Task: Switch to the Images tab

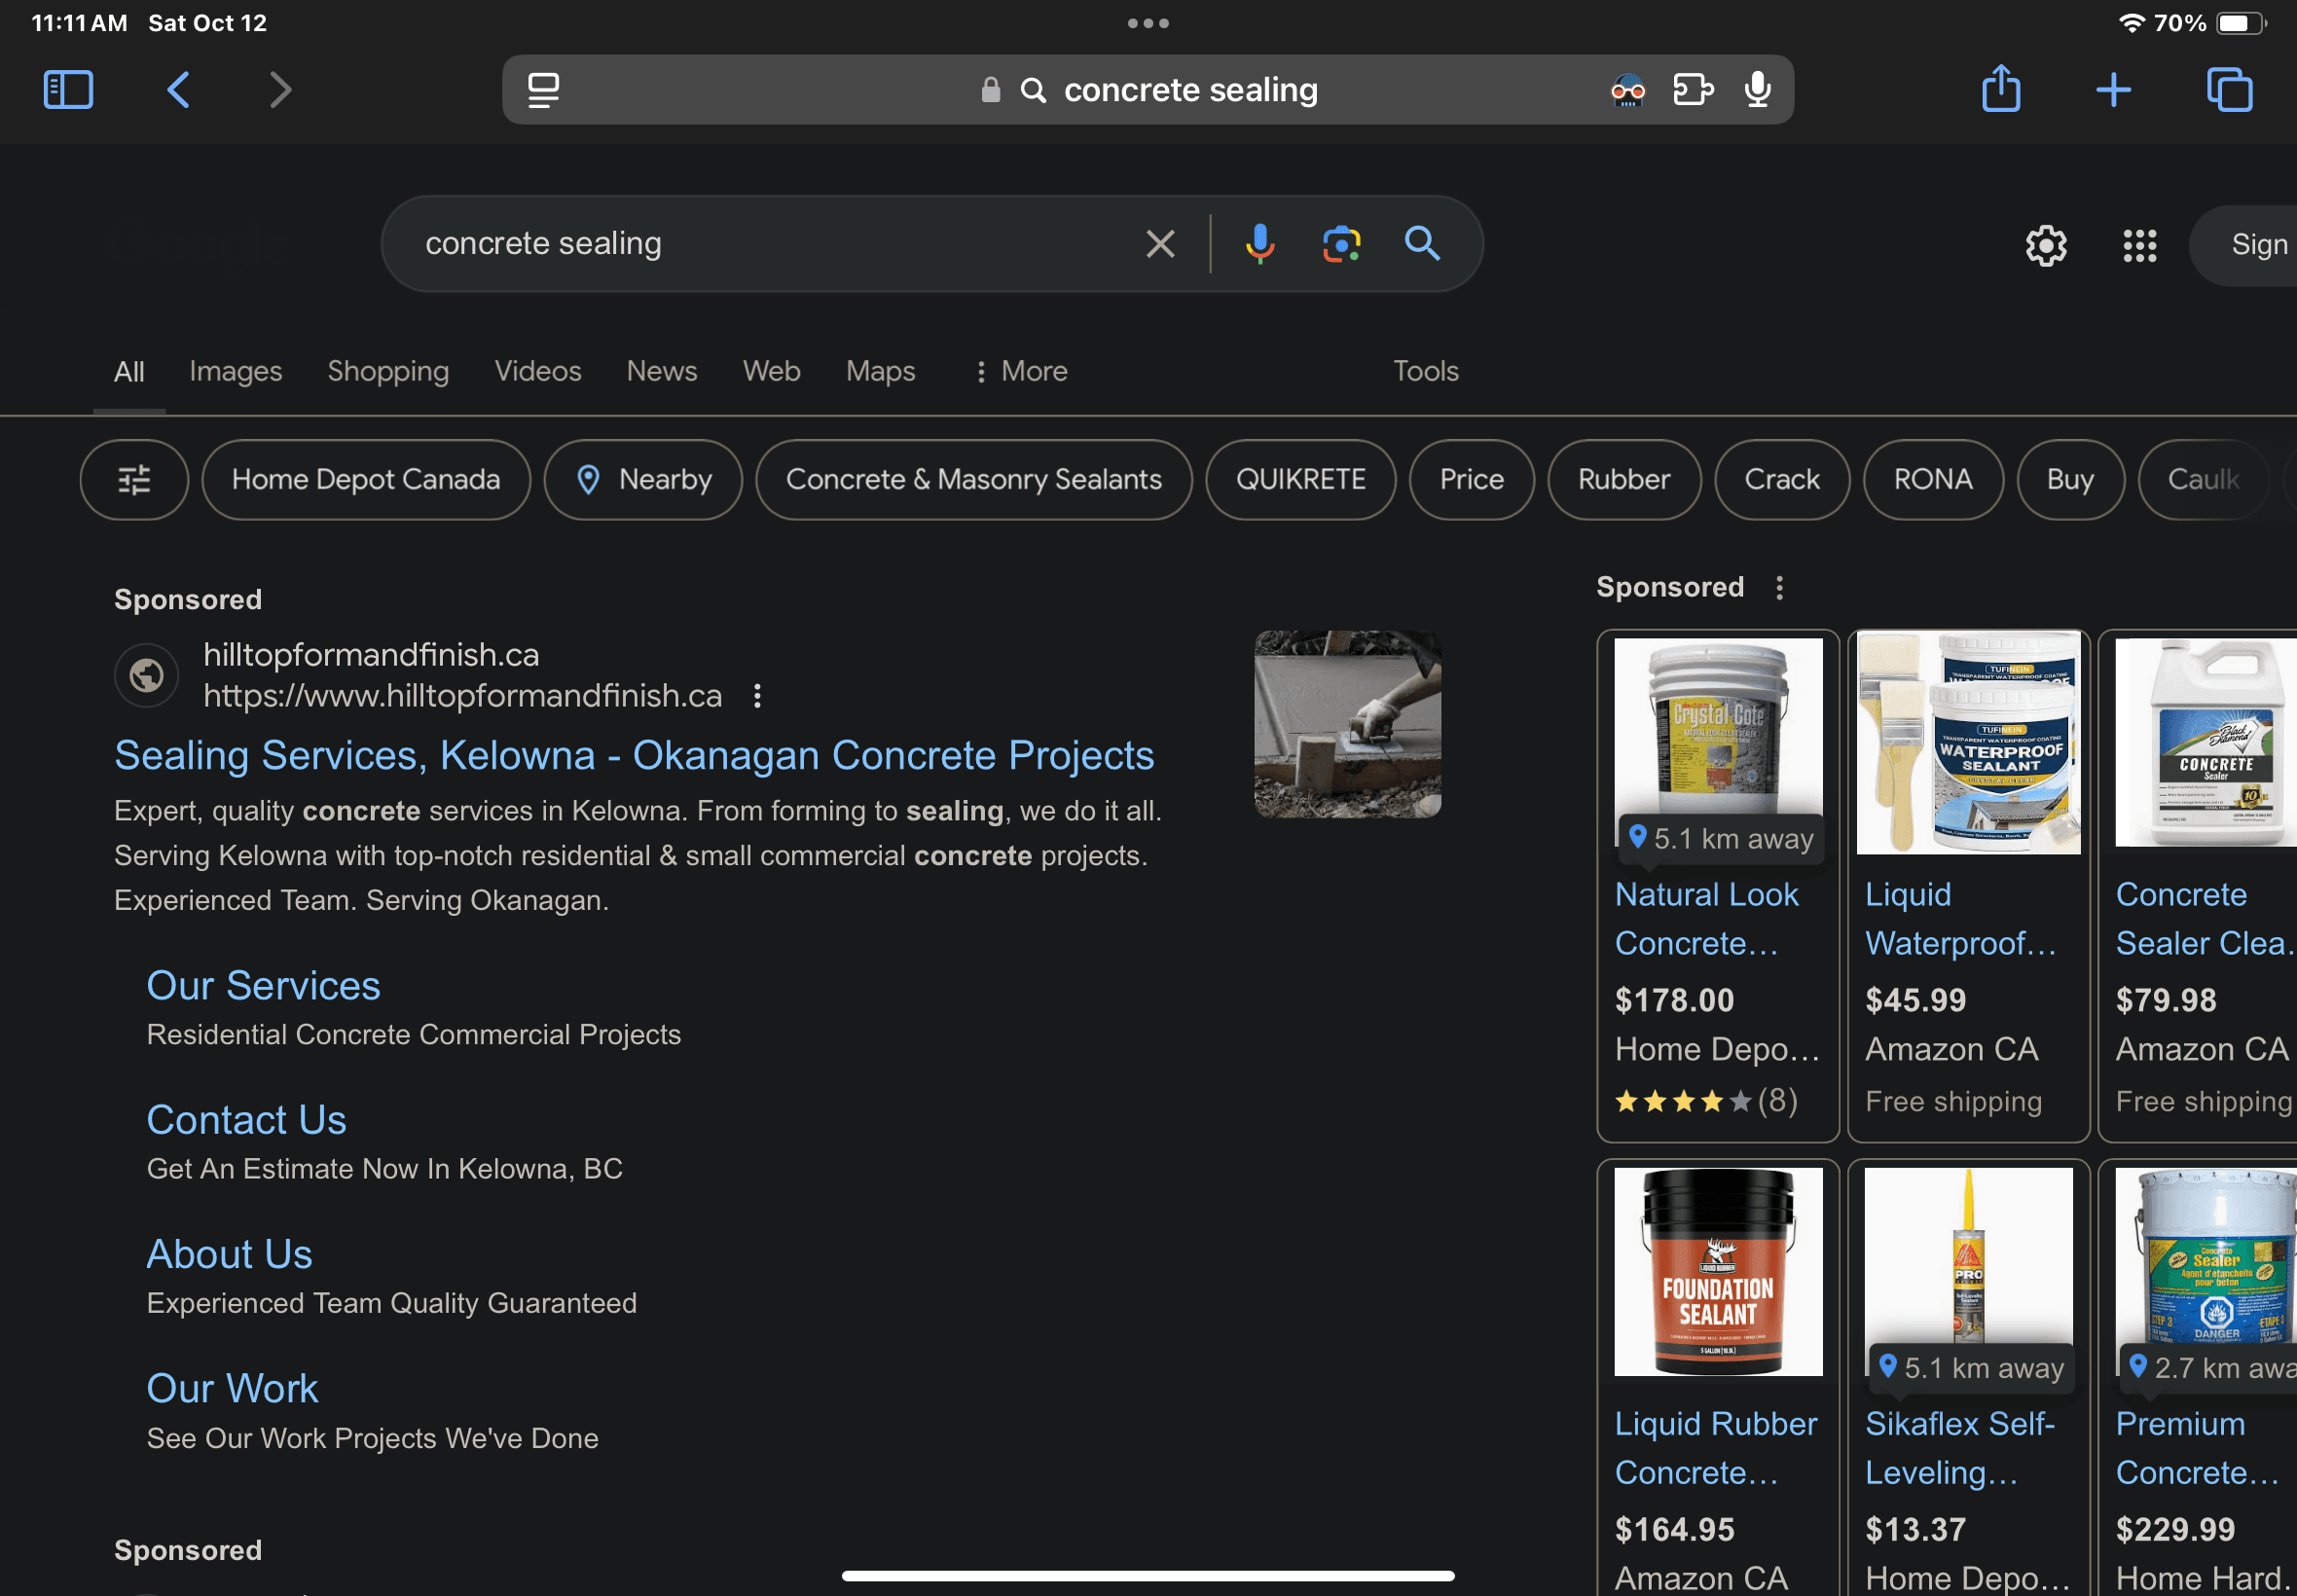Action: pyautogui.click(x=236, y=371)
